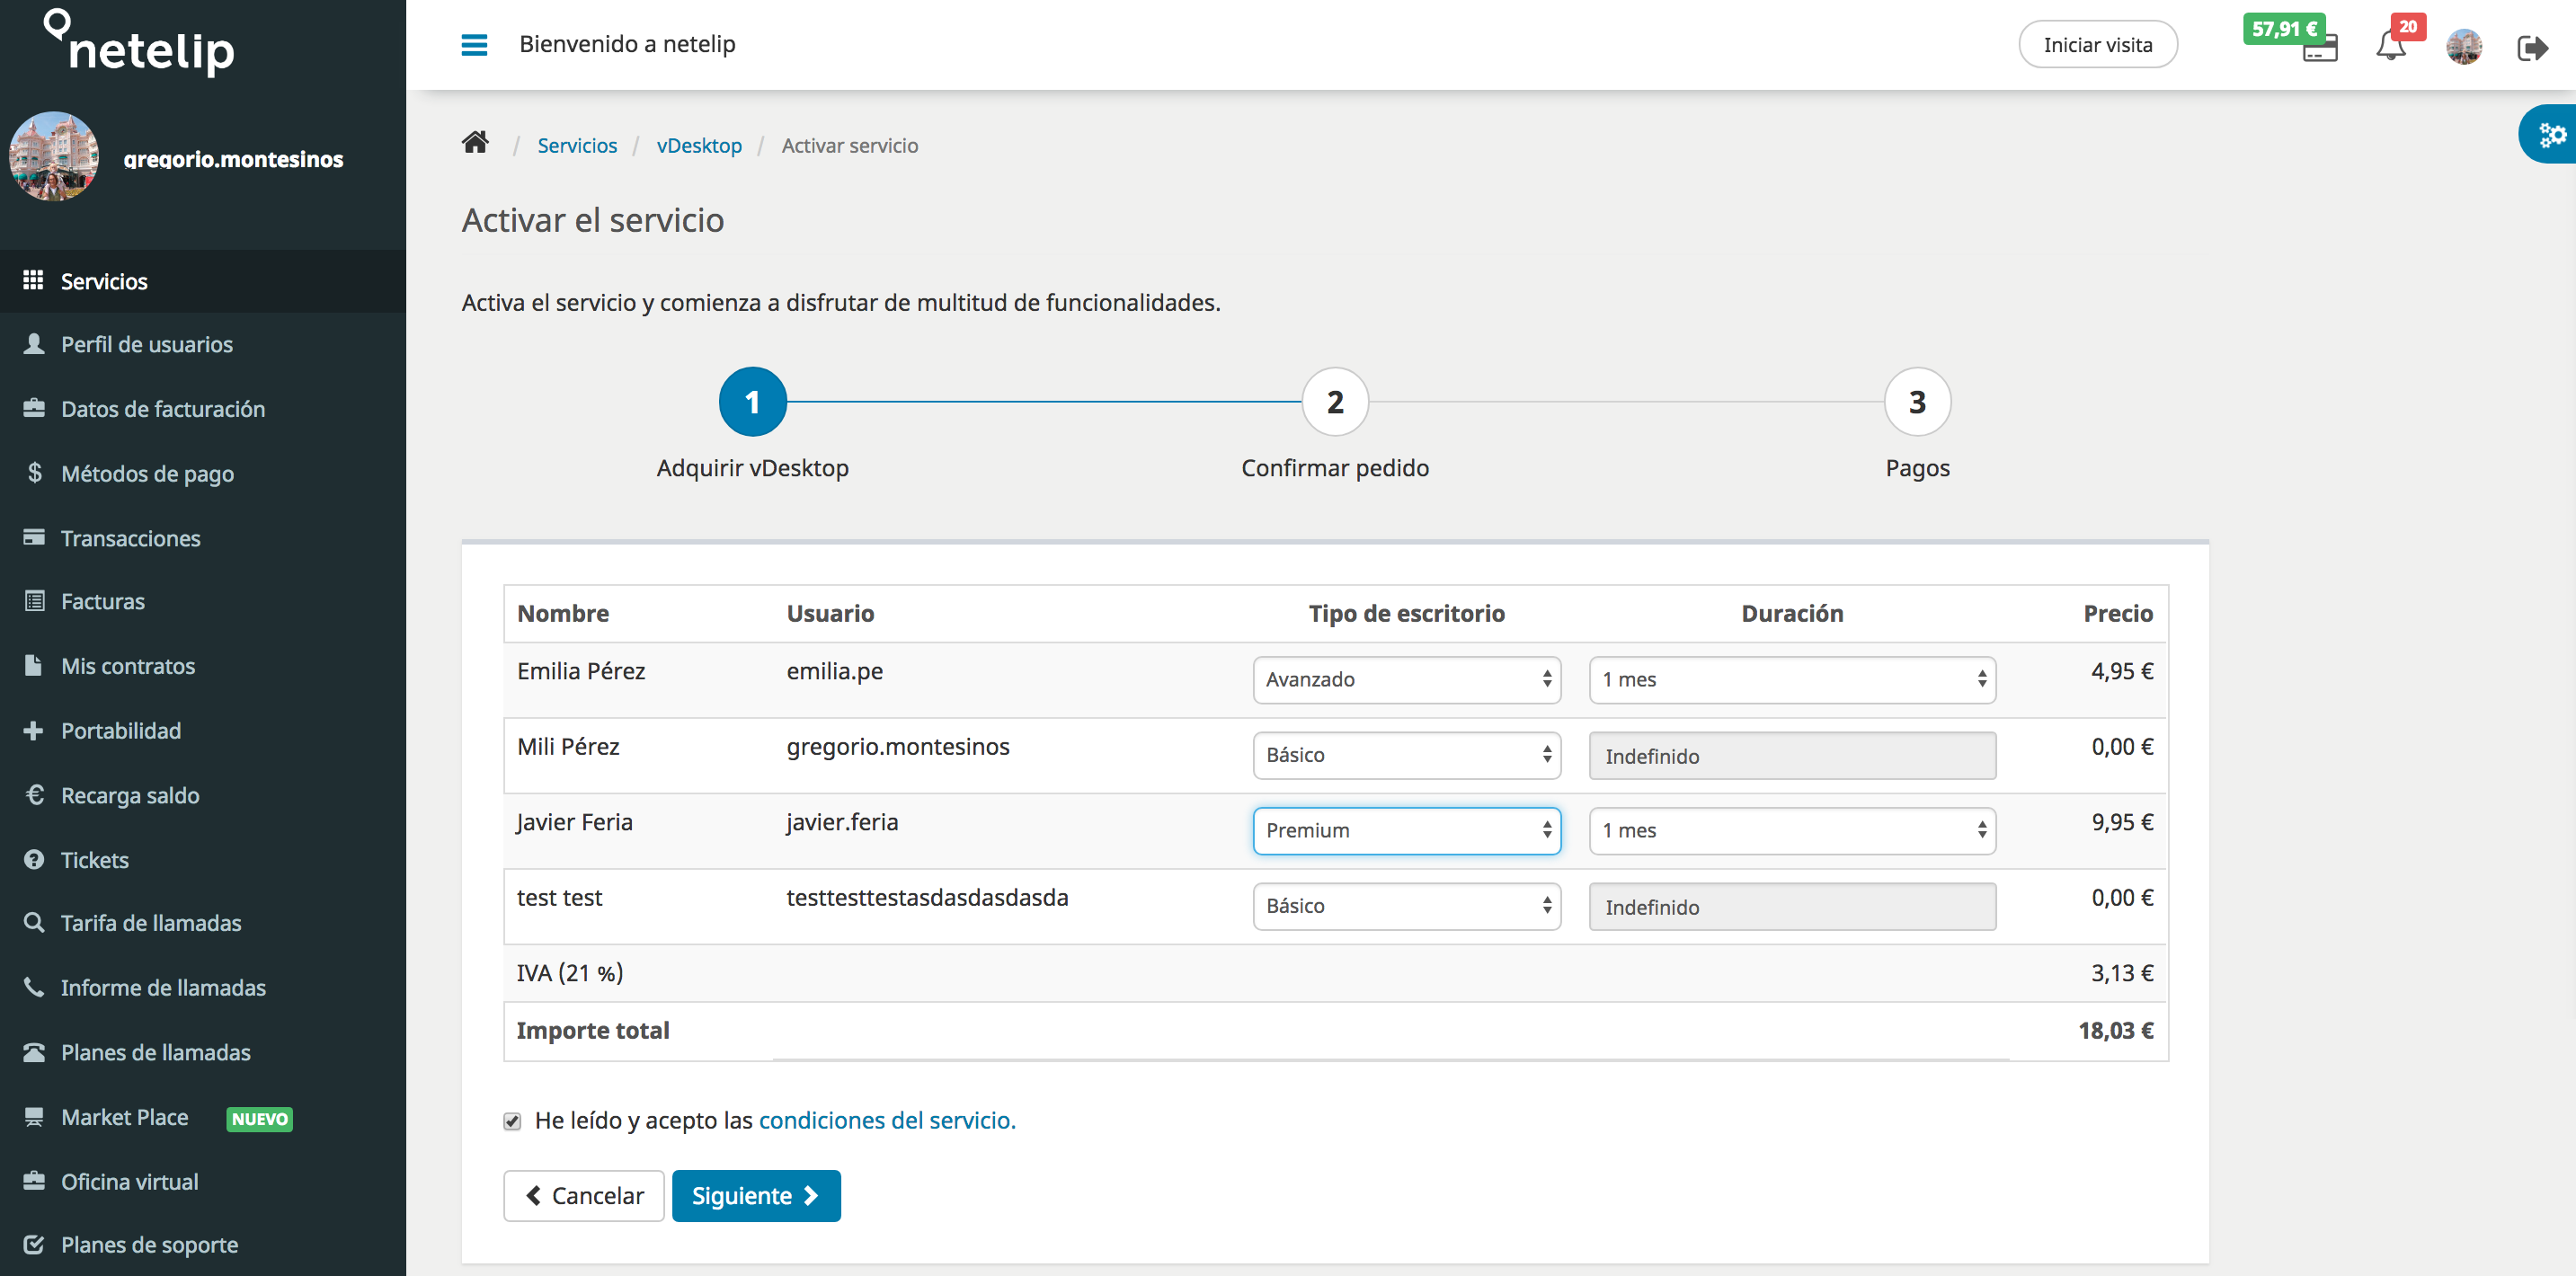2576x1276 pixels.
Task: Open desktop type dropdown for Emilia Pérez
Action: coord(1406,679)
